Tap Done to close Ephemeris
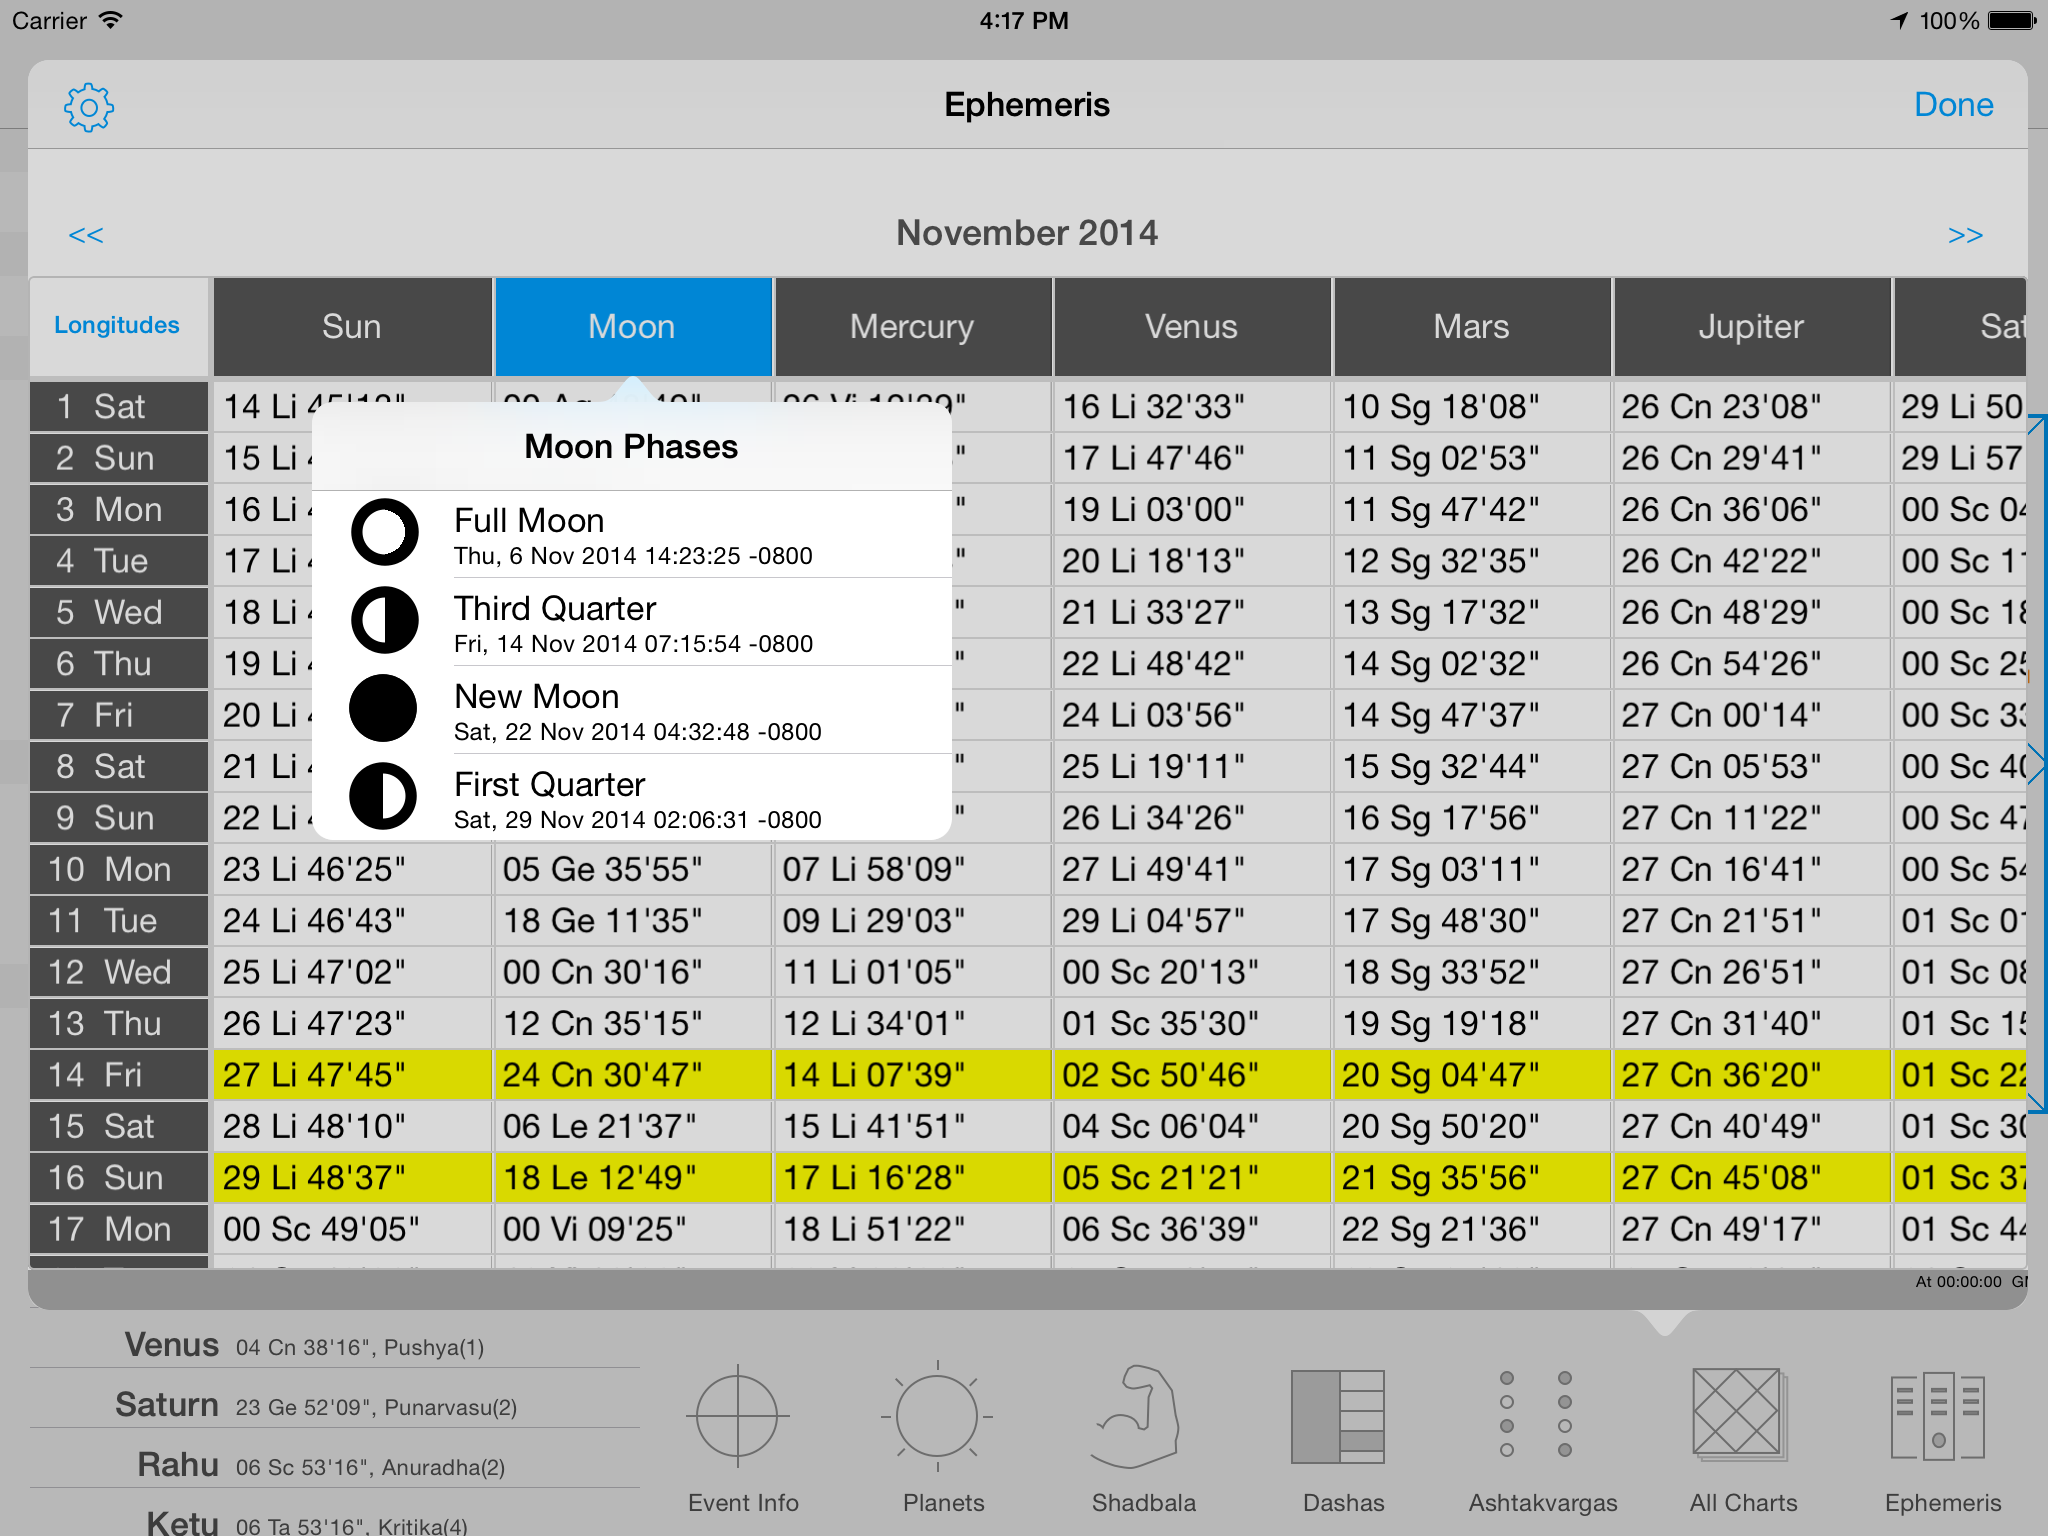The height and width of the screenshot is (1536, 2048). click(1953, 105)
